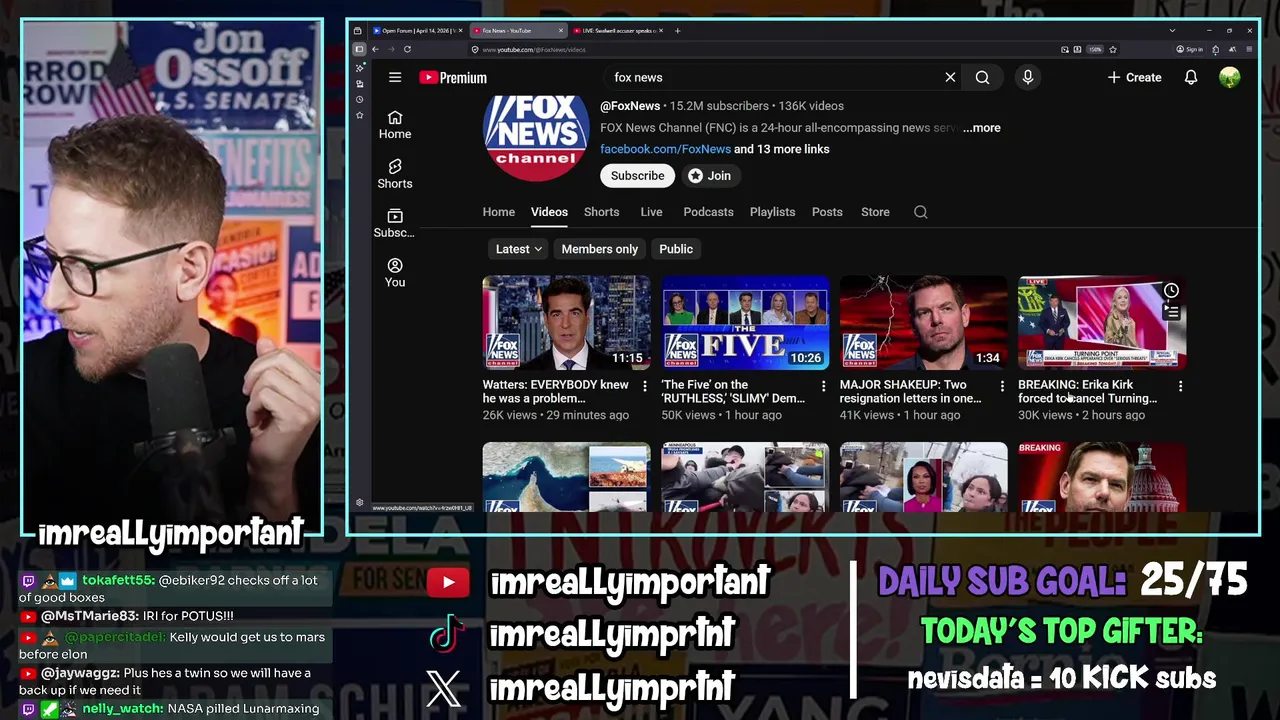1280x720 pixels.
Task: Open the YouTube hamburger guide menu
Action: [x=395, y=77]
